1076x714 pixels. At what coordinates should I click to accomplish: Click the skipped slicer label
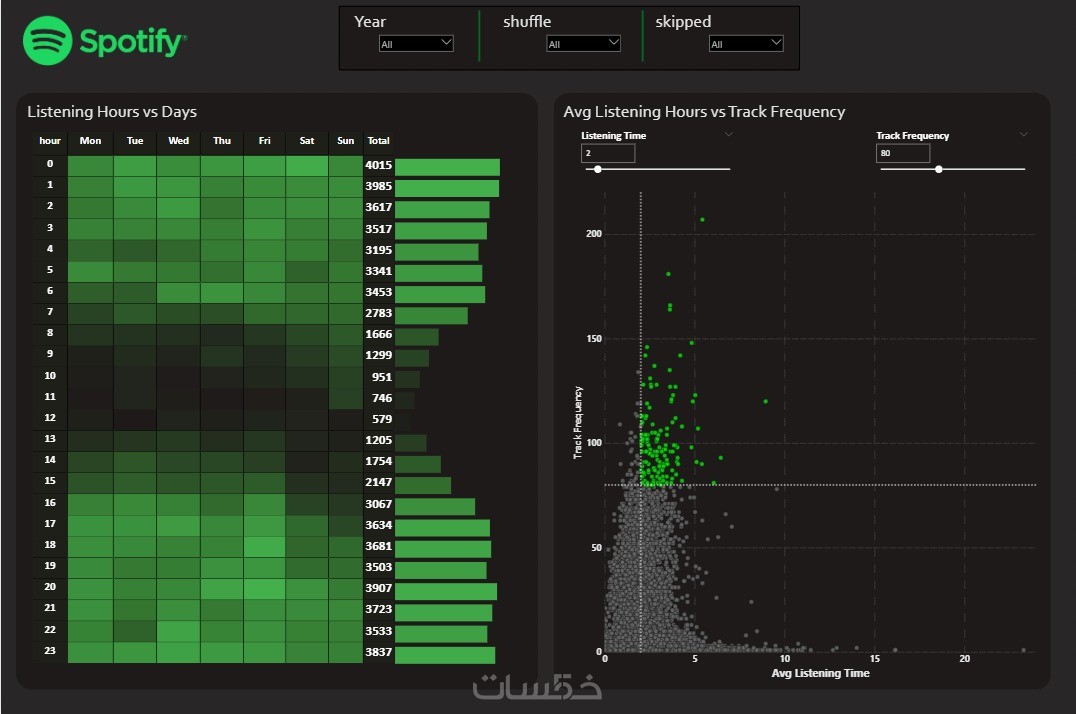(683, 22)
